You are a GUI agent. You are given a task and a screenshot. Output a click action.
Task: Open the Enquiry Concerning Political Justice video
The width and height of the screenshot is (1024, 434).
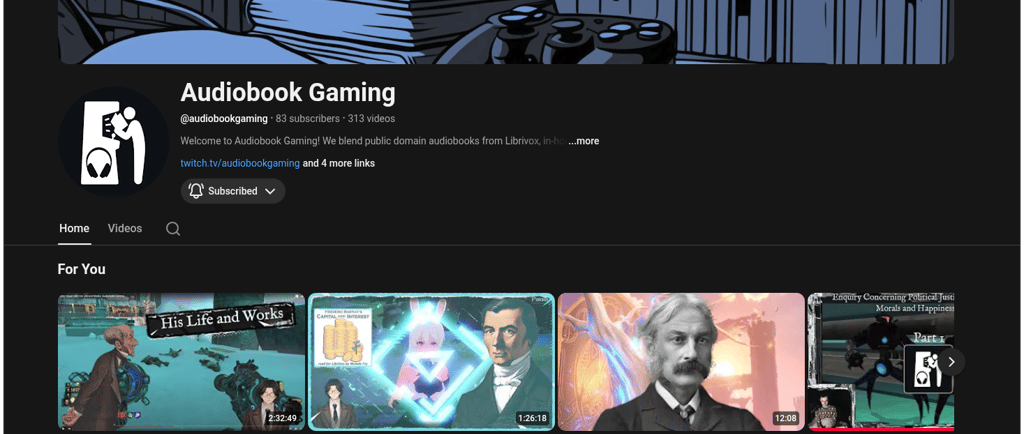click(881, 362)
